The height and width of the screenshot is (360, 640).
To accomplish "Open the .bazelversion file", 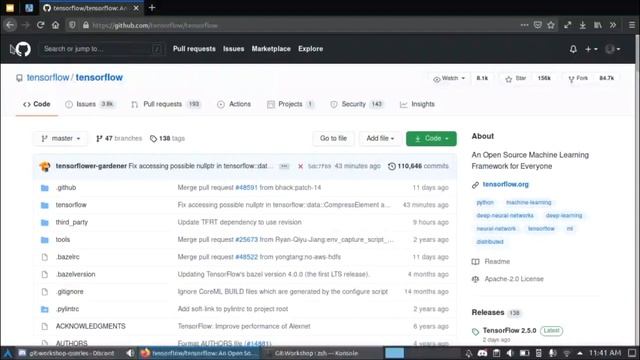I will [x=75, y=274].
